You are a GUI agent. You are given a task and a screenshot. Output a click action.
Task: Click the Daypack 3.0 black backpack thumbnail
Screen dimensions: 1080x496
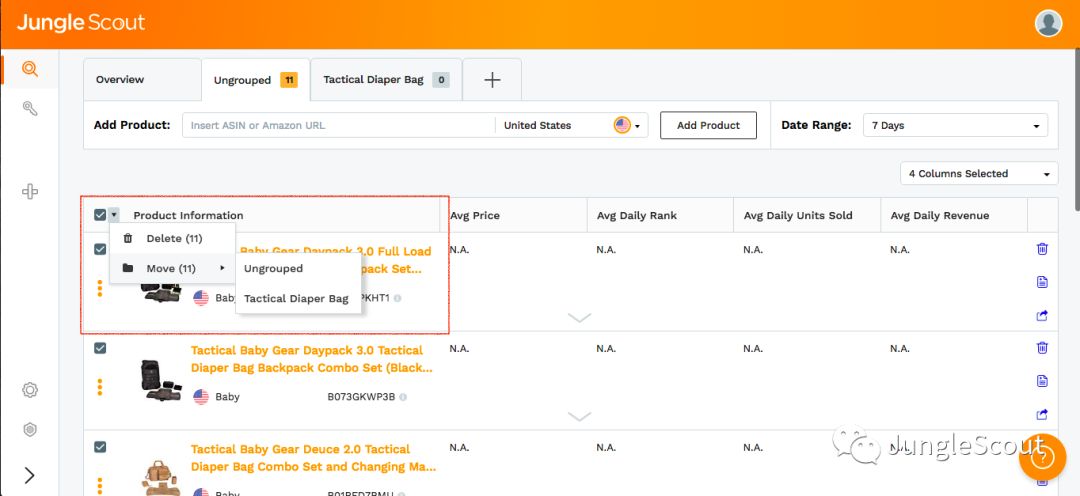pos(161,380)
